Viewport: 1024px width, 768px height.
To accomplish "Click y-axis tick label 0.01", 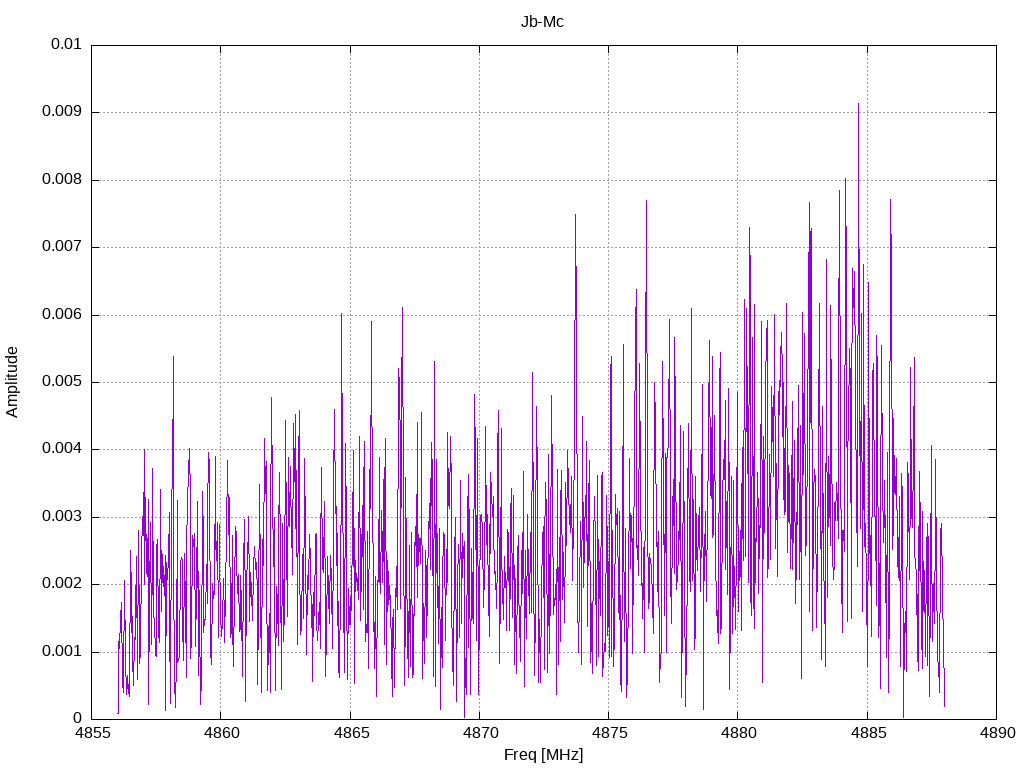I will 66,44.
